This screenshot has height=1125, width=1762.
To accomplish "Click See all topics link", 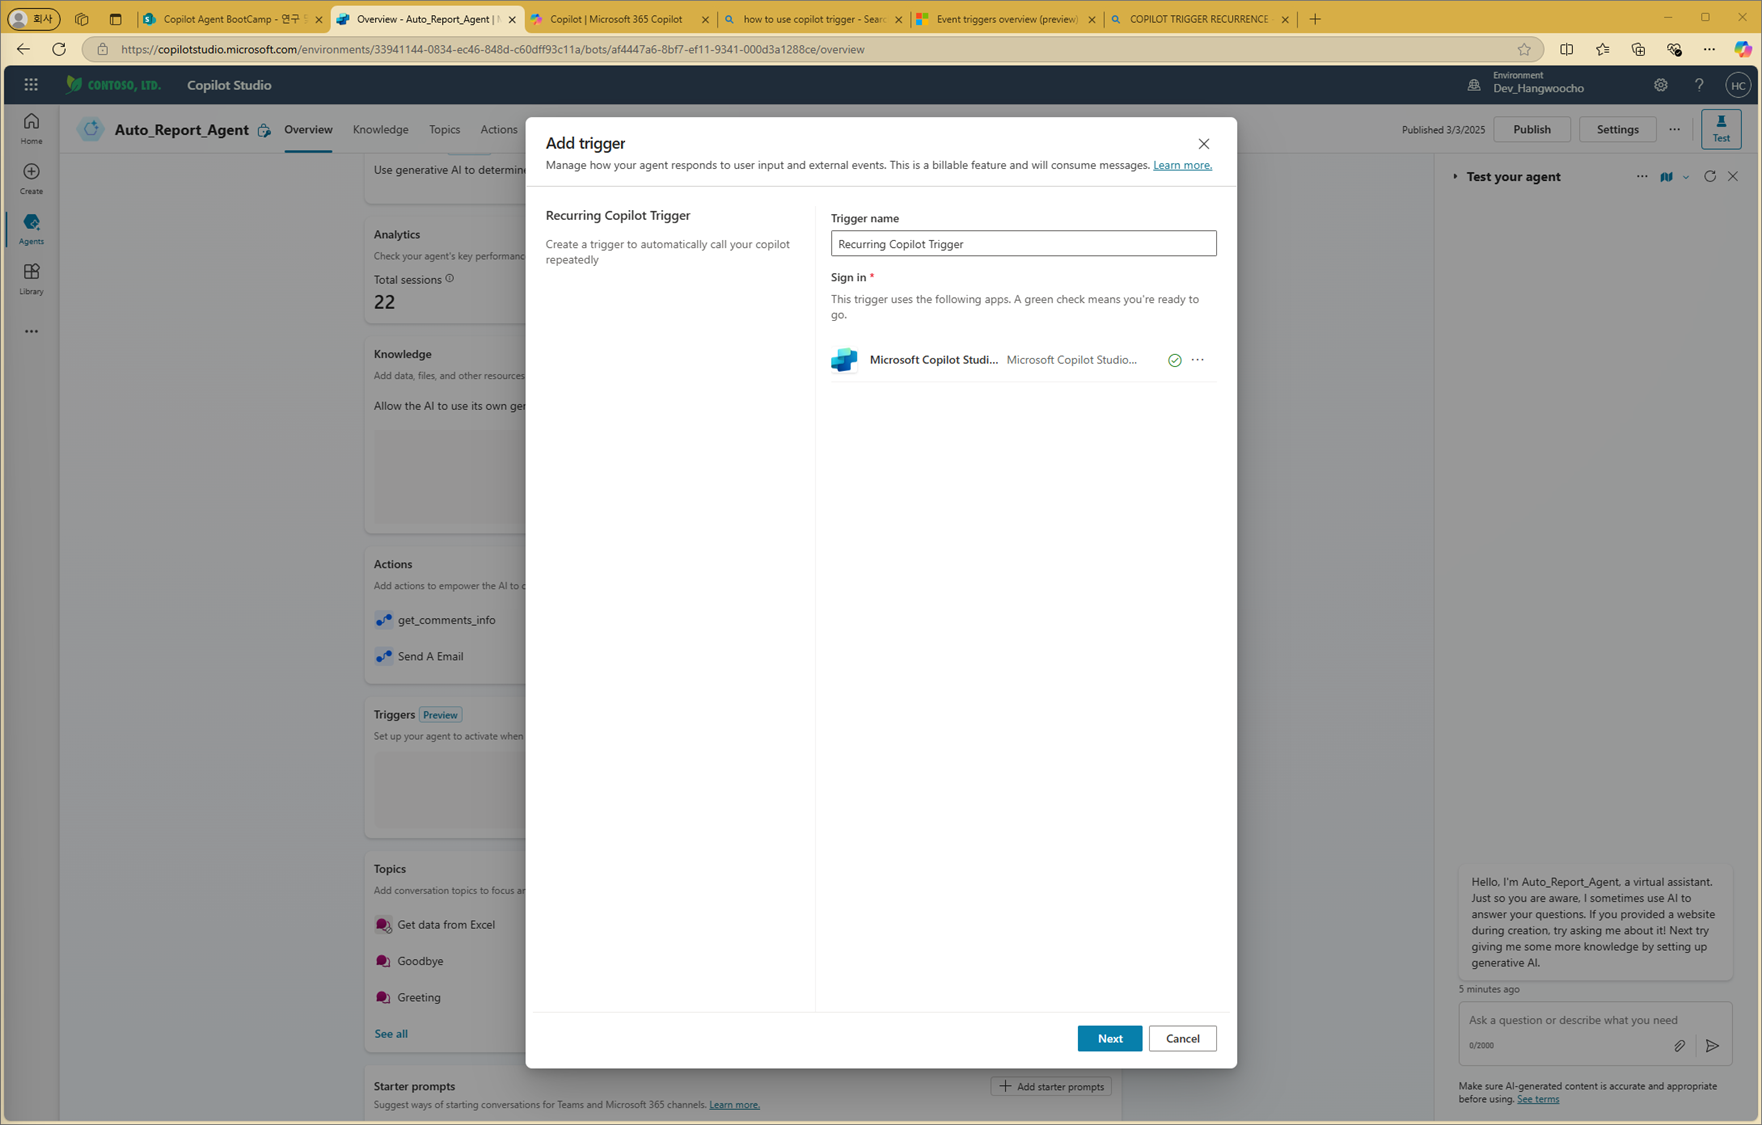I will point(390,1034).
